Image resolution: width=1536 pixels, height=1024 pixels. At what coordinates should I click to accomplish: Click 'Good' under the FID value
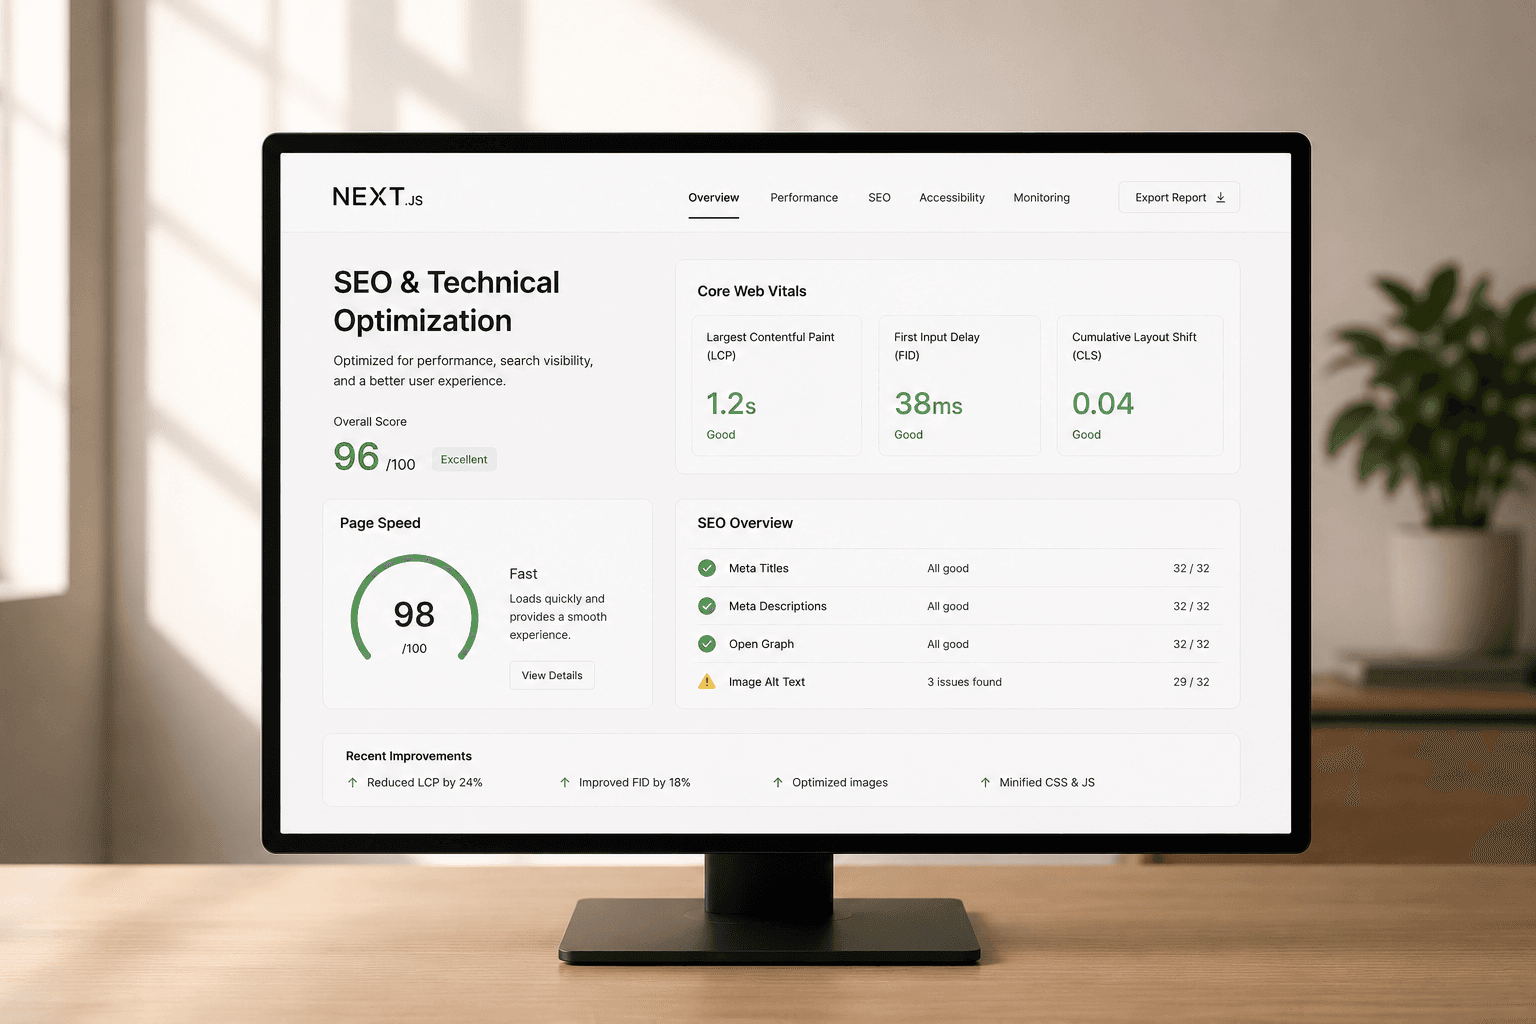click(908, 435)
